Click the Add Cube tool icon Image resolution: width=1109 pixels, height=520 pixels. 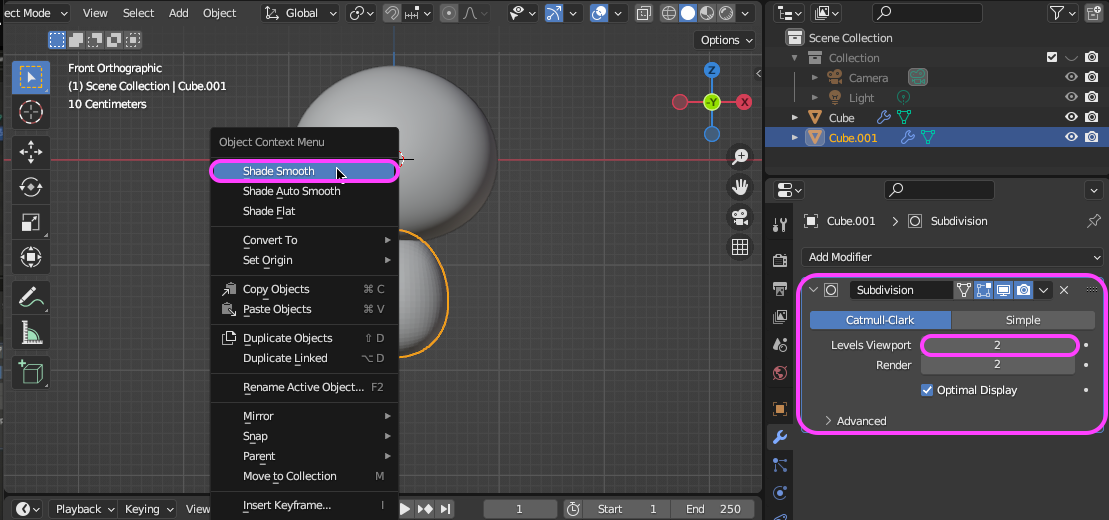[31, 371]
